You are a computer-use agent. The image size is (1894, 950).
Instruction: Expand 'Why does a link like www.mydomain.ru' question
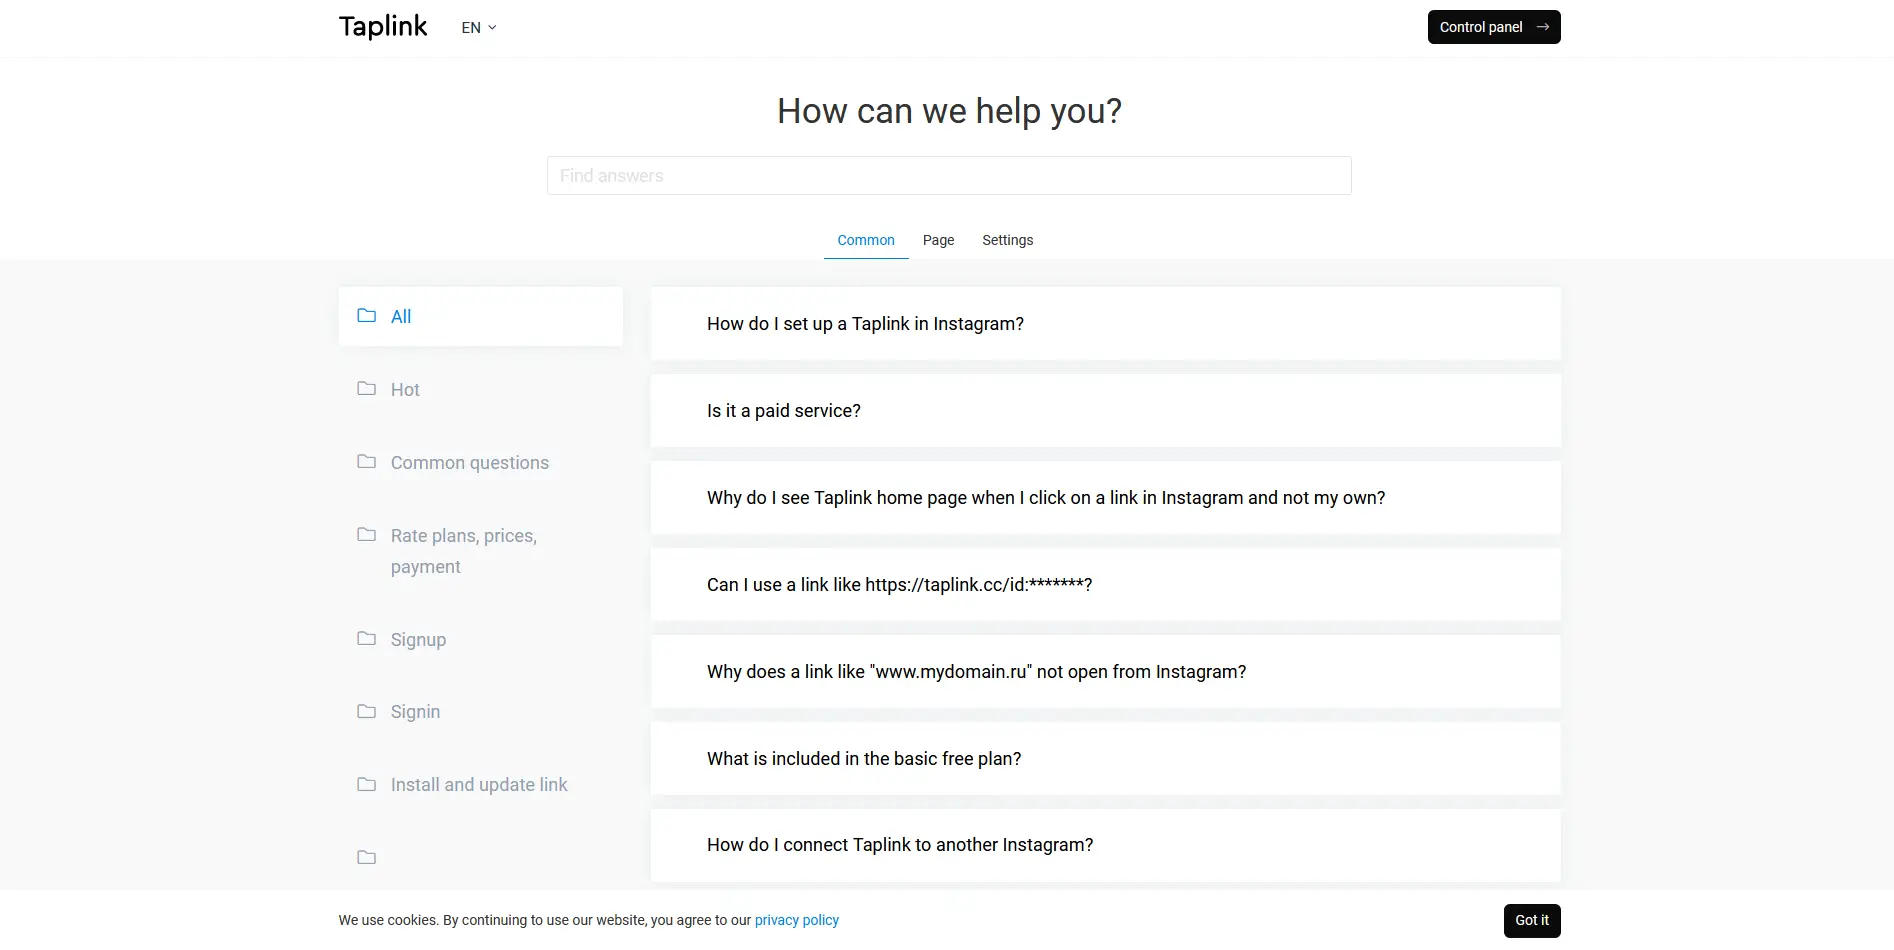point(1105,672)
